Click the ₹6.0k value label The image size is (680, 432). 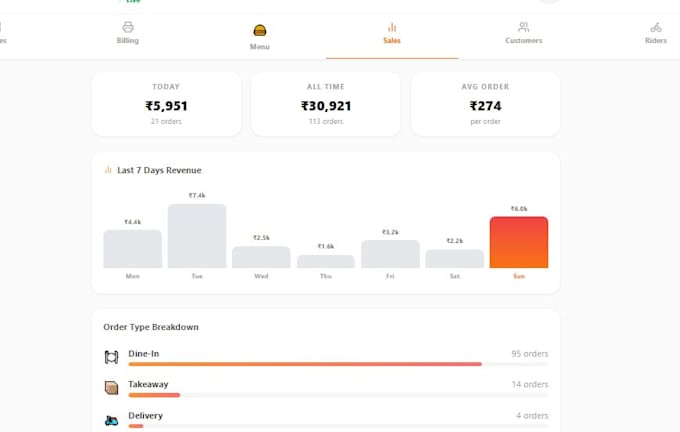(519, 209)
